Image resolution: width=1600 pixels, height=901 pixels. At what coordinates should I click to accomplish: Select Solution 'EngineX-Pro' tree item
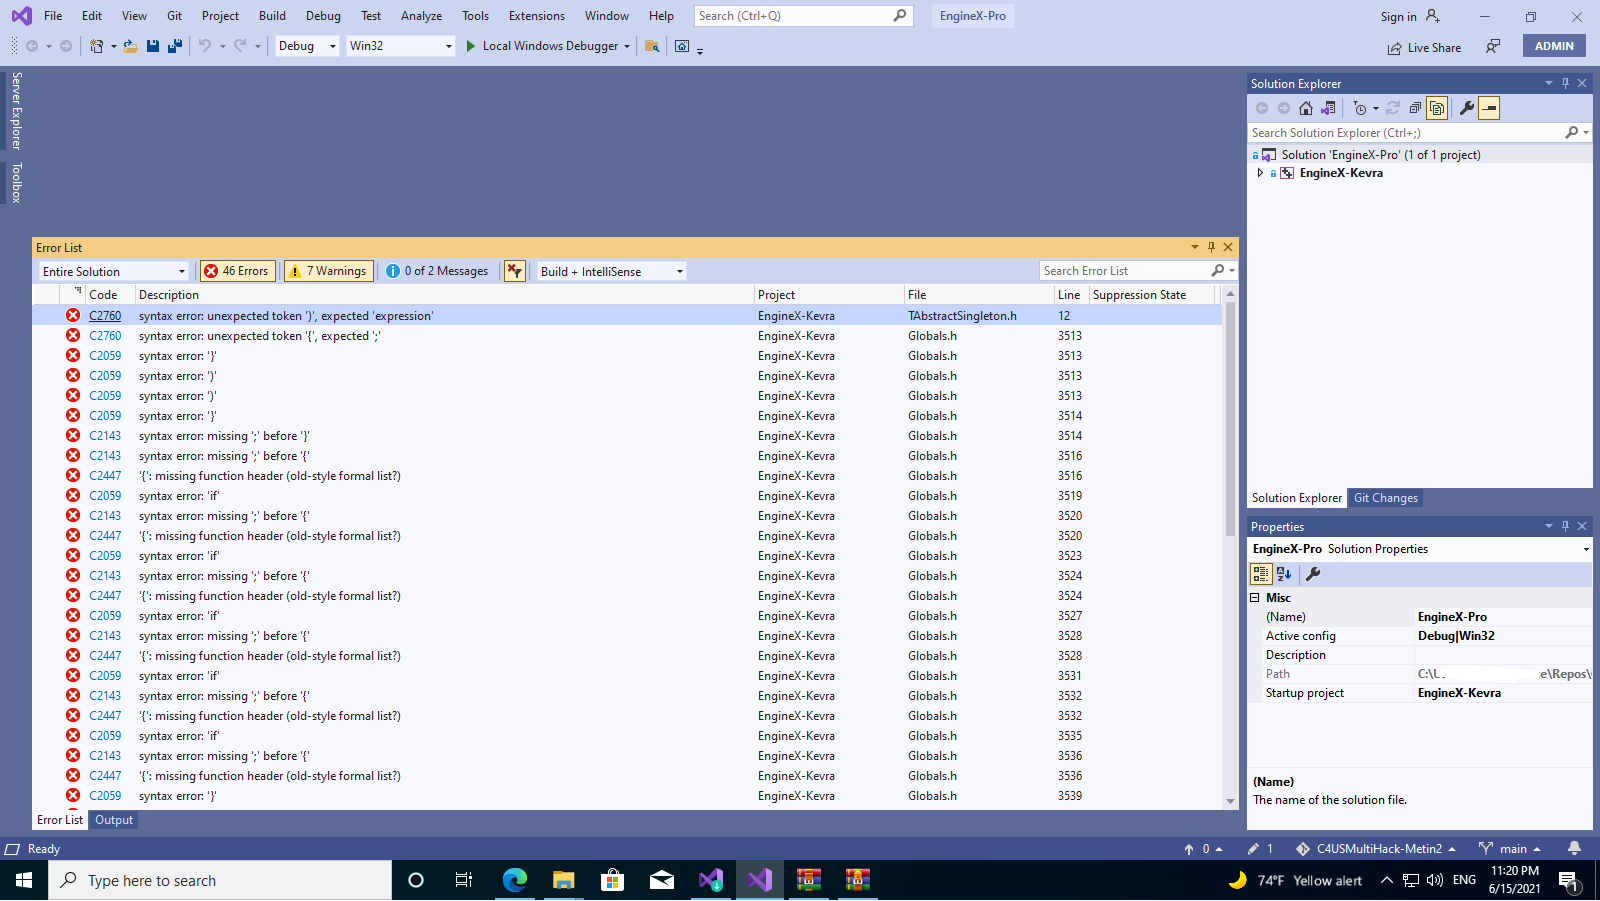click(x=1380, y=155)
